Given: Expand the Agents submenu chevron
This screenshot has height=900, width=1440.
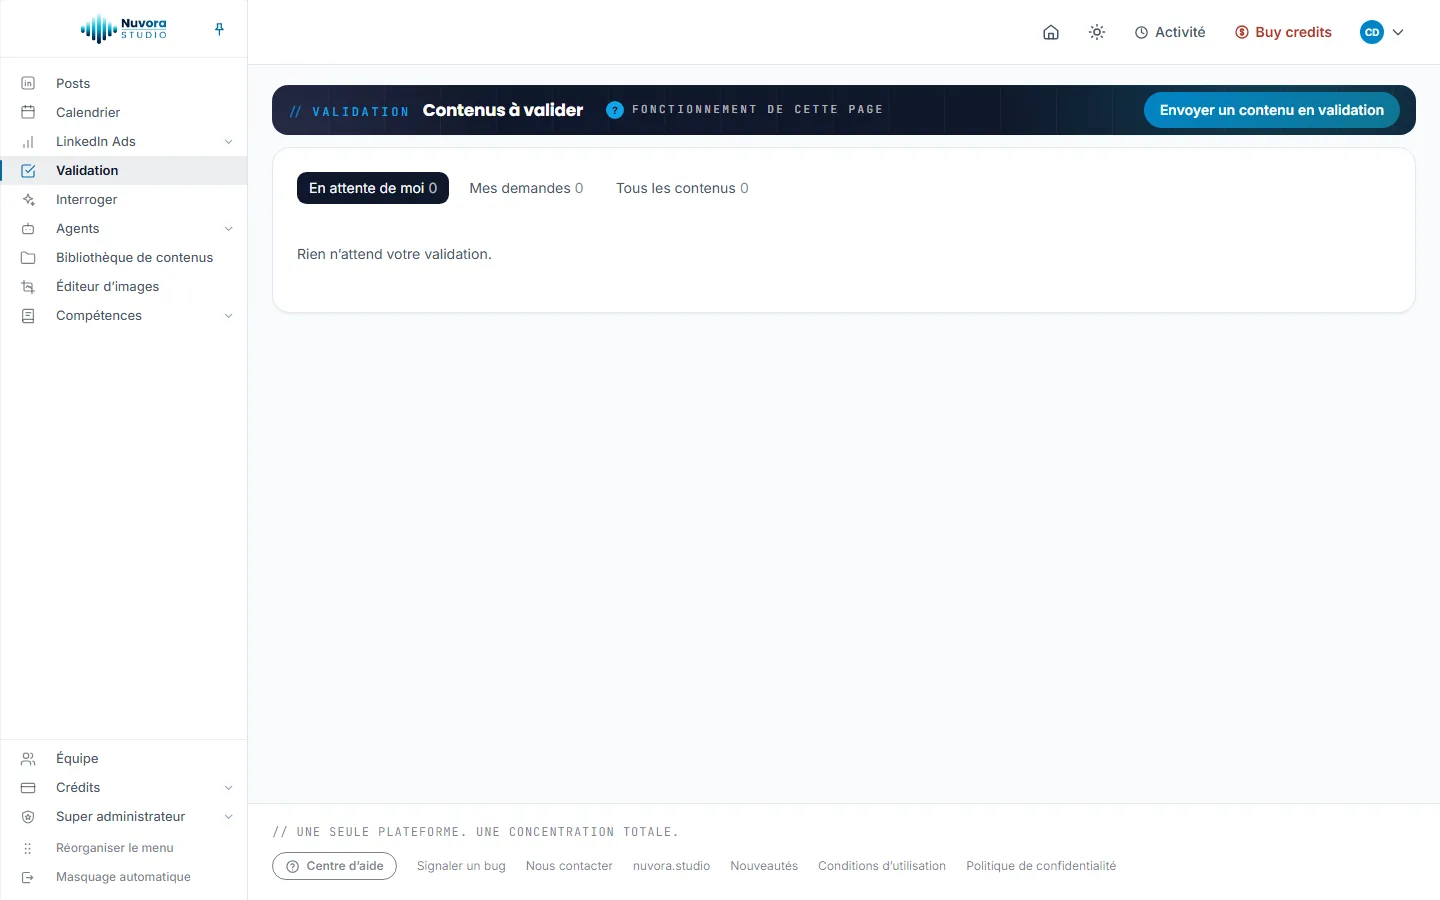Looking at the screenshot, I should pos(228,228).
